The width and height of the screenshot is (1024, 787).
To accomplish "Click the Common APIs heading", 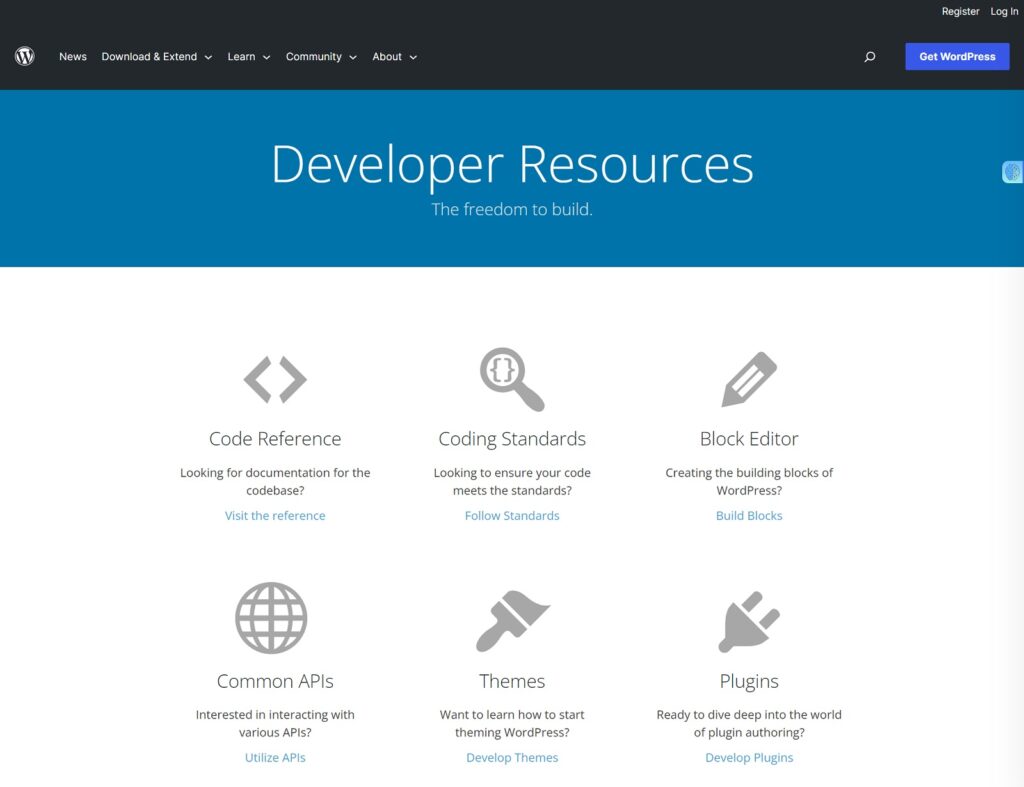I will [275, 681].
